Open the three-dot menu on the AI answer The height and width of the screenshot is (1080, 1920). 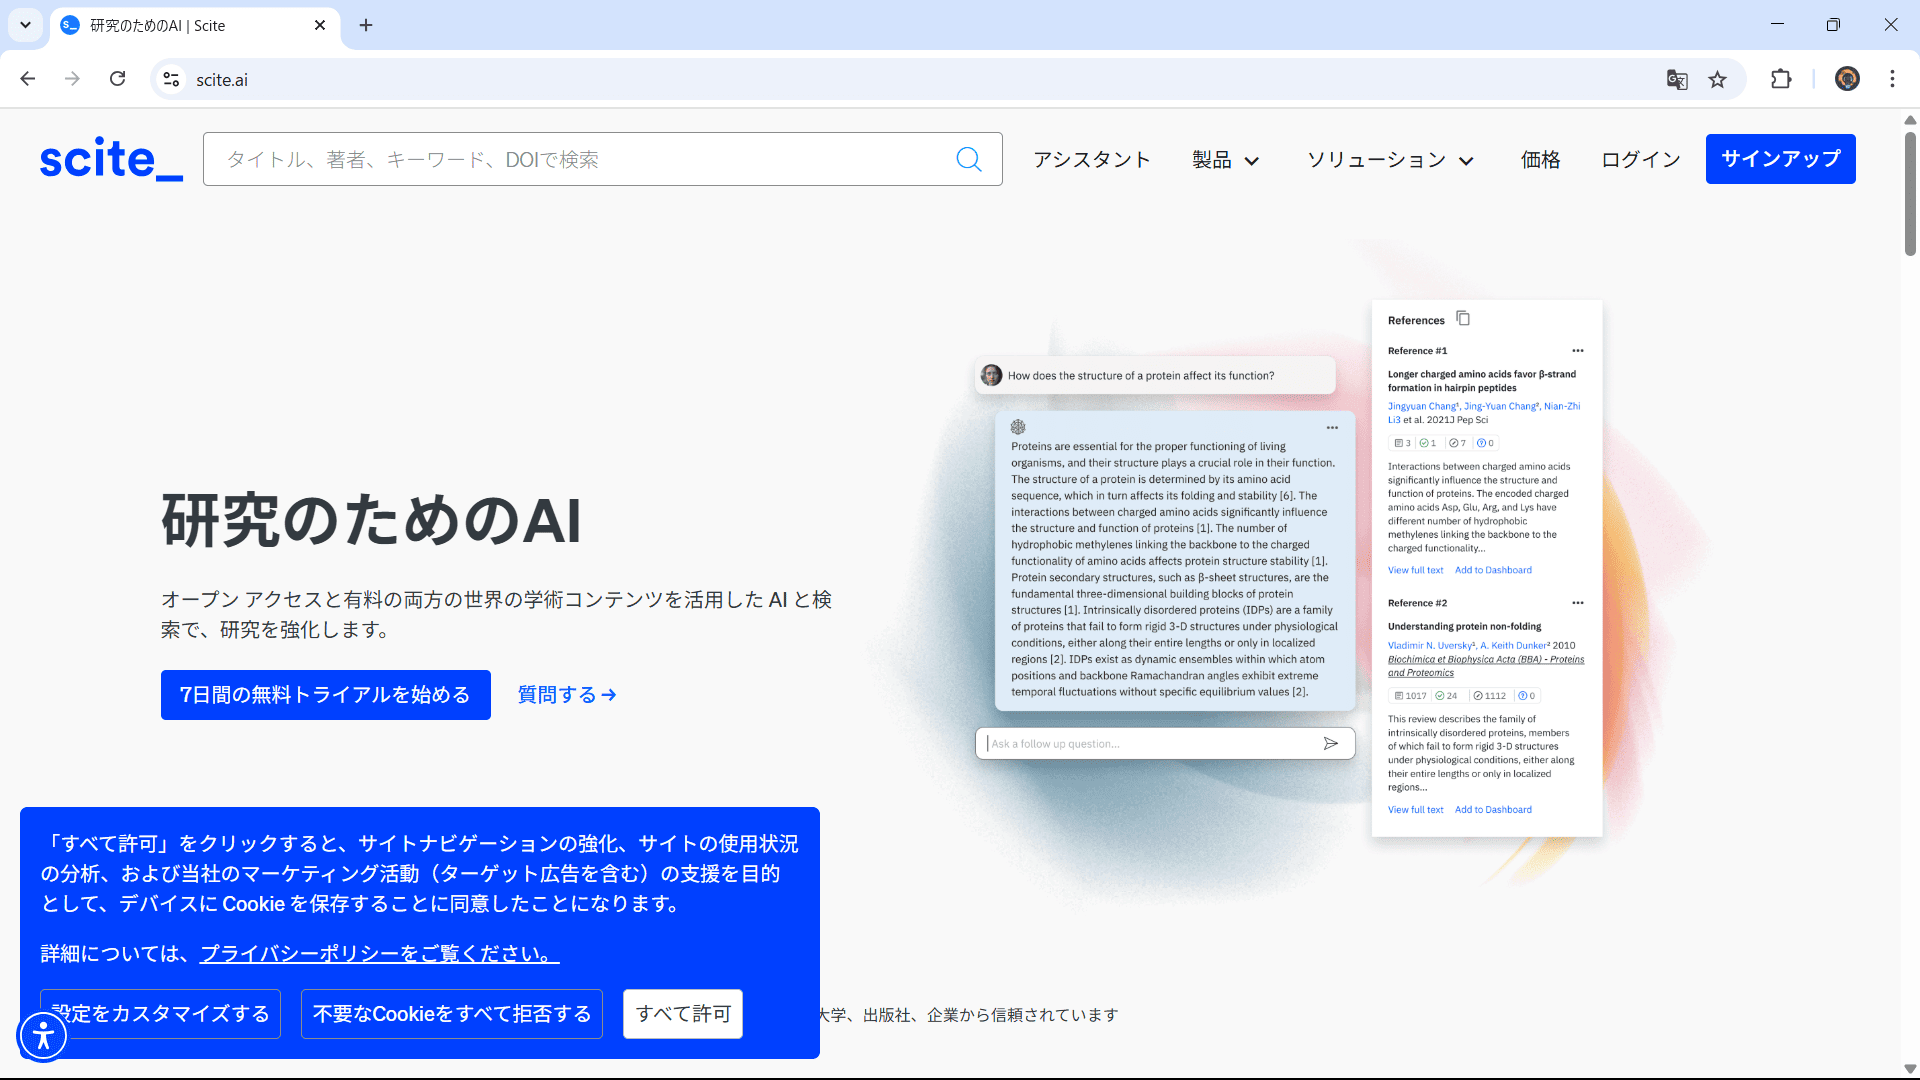coord(1332,428)
